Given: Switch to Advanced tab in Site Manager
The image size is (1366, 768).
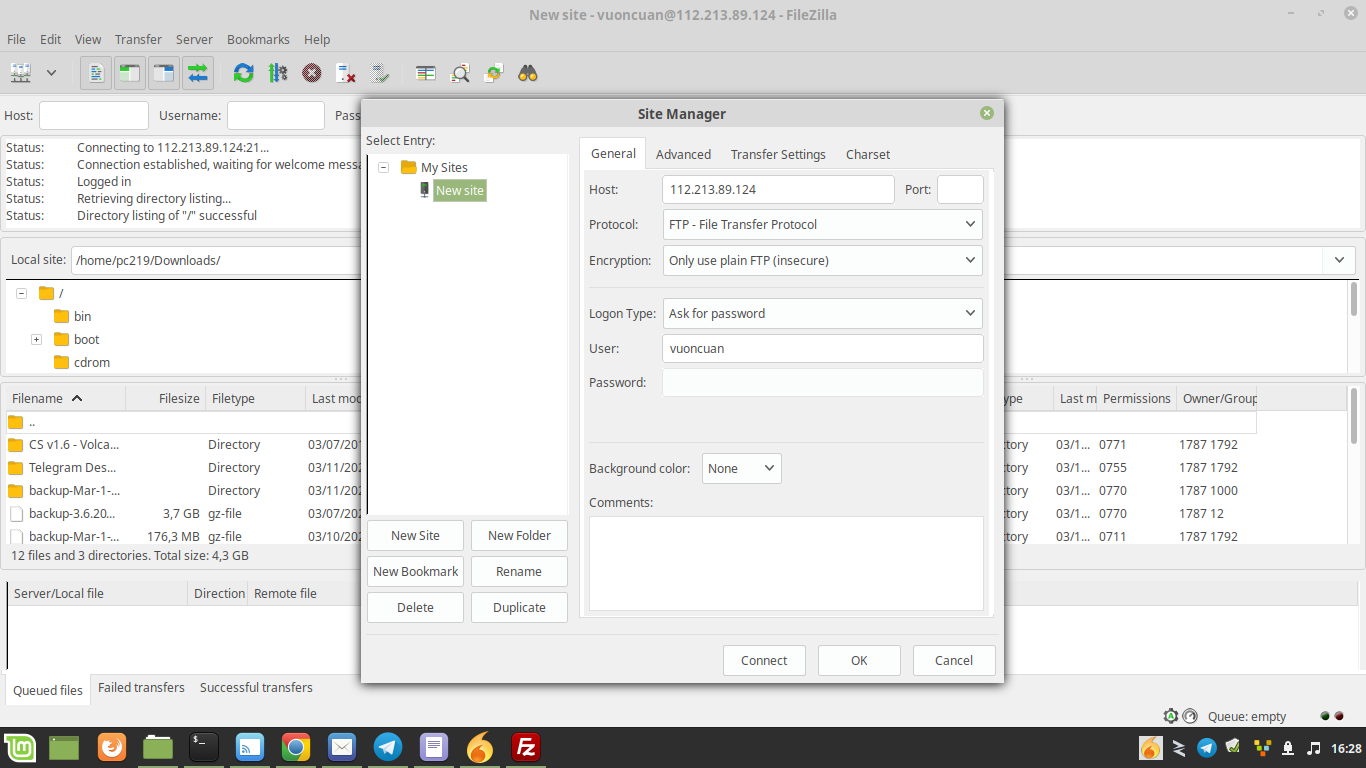Looking at the screenshot, I should [683, 154].
